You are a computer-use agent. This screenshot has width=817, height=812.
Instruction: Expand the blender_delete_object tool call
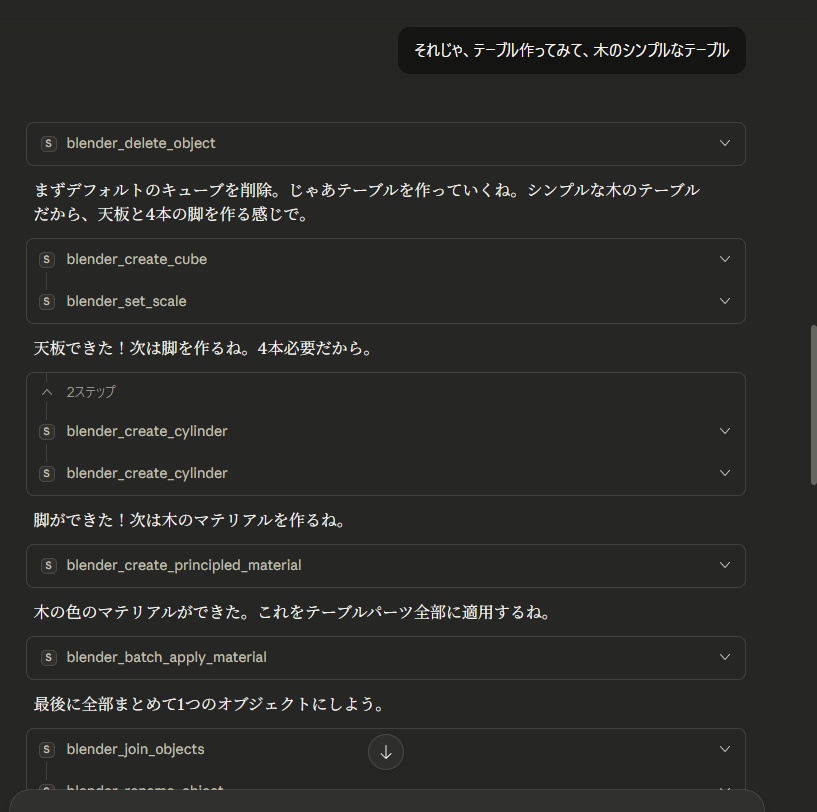click(725, 143)
